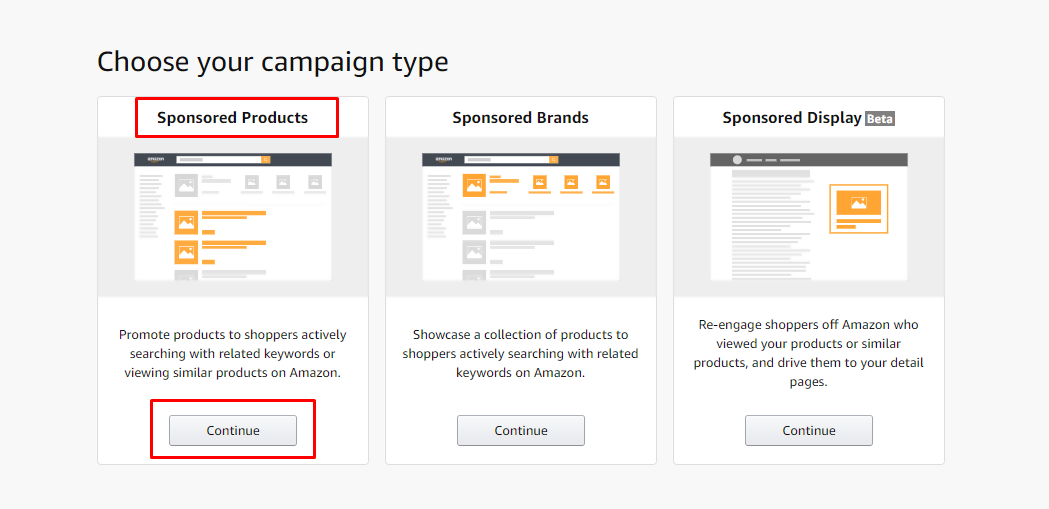Image resolution: width=1049 pixels, height=509 pixels.
Task: Select the Sponsored Products heading
Action: (233, 118)
